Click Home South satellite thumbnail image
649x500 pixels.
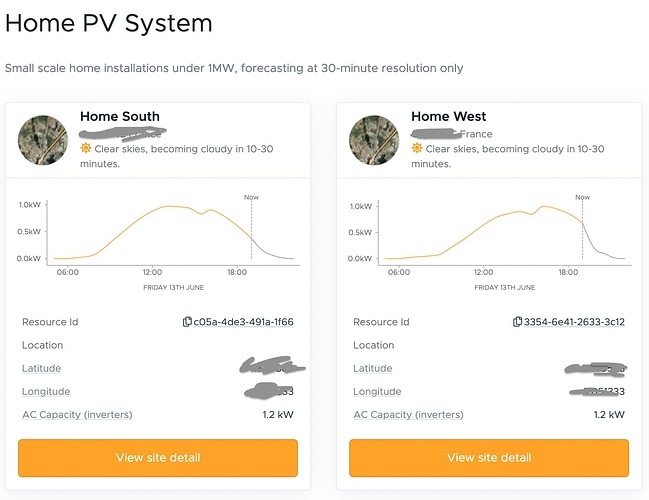click(x=44, y=140)
